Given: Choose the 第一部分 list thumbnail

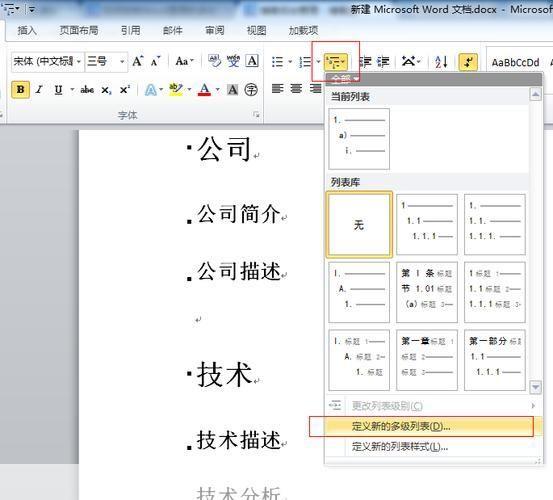Looking at the screenshot, I should 495,360.
